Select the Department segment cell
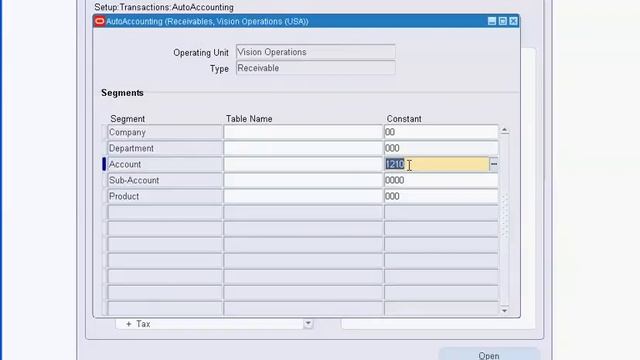640x360 pixels. pyautogui.click(x=165, y=148)
